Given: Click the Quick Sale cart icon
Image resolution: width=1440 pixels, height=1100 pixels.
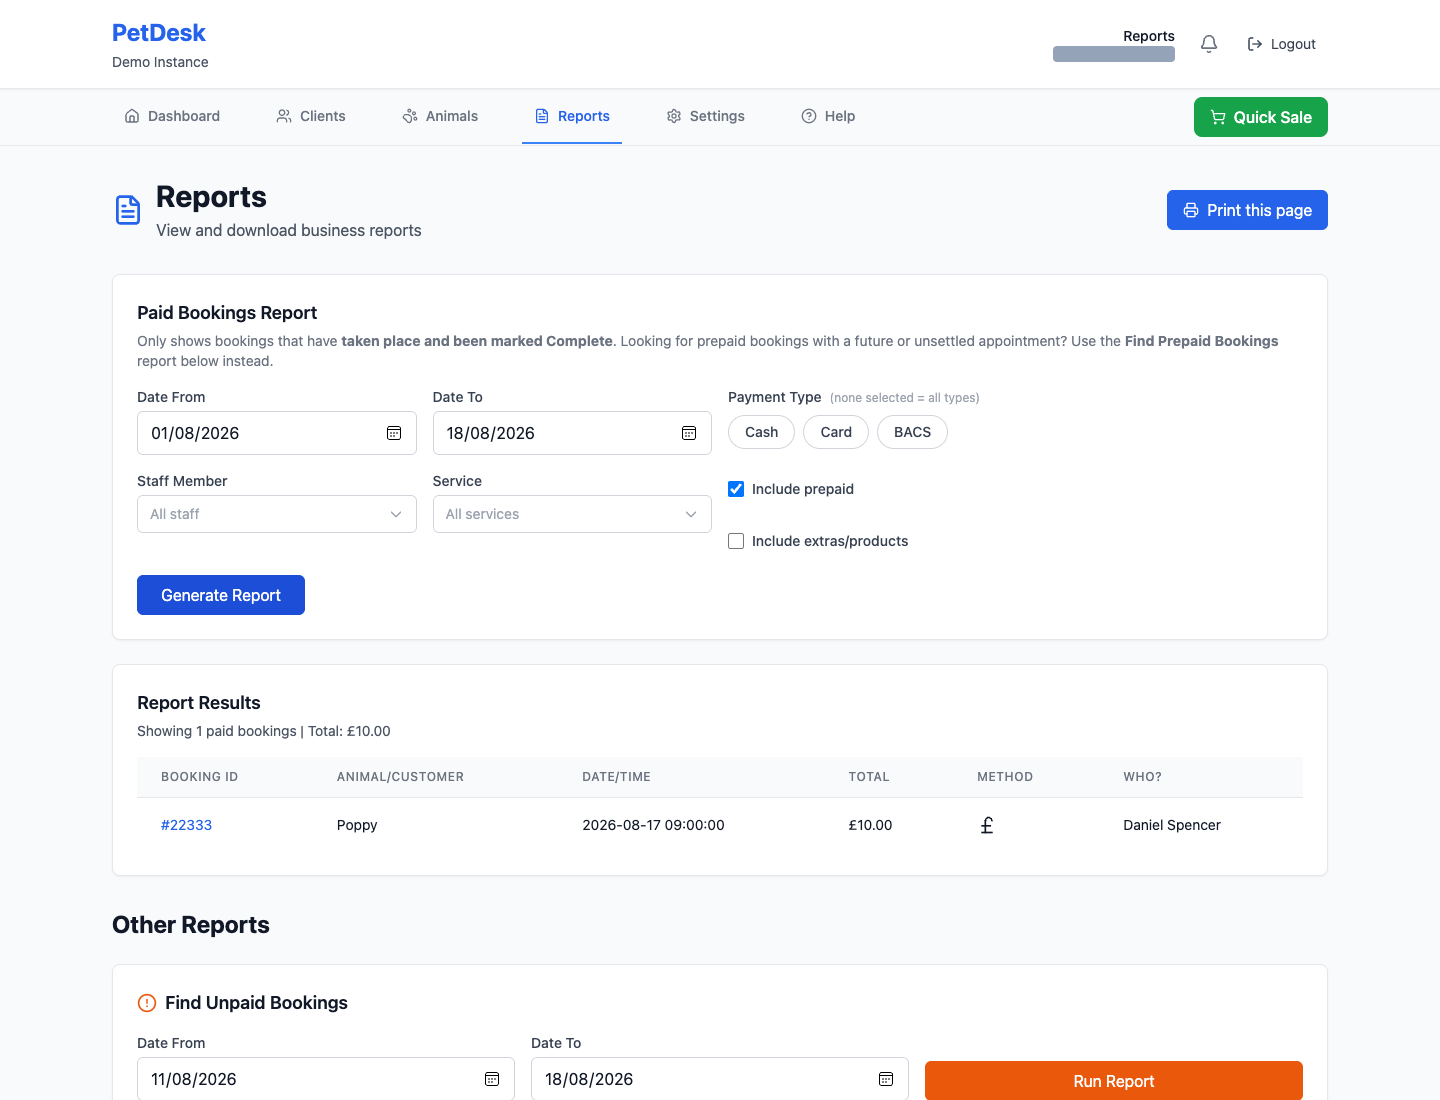Looking at the screenshot, I should click(x=1218, y=117).
